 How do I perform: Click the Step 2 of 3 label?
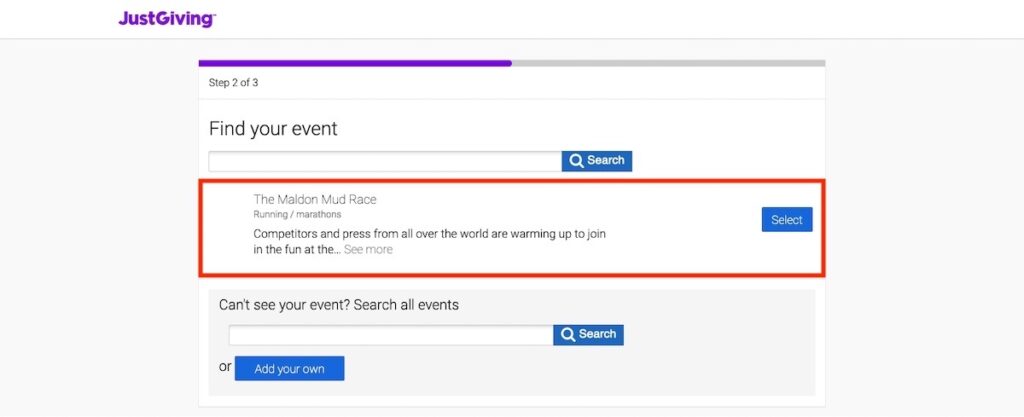(233, 83)
